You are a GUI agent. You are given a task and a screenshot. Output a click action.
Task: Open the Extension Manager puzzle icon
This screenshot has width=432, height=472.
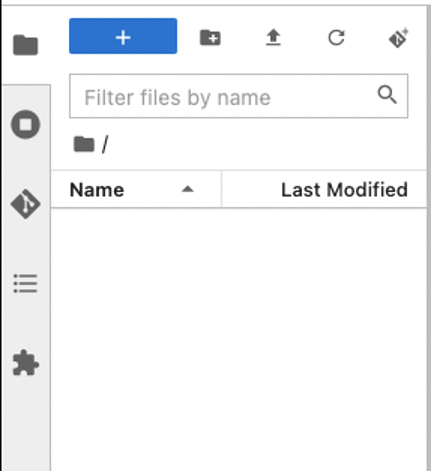pyautogui.click(x=26, y=363)
